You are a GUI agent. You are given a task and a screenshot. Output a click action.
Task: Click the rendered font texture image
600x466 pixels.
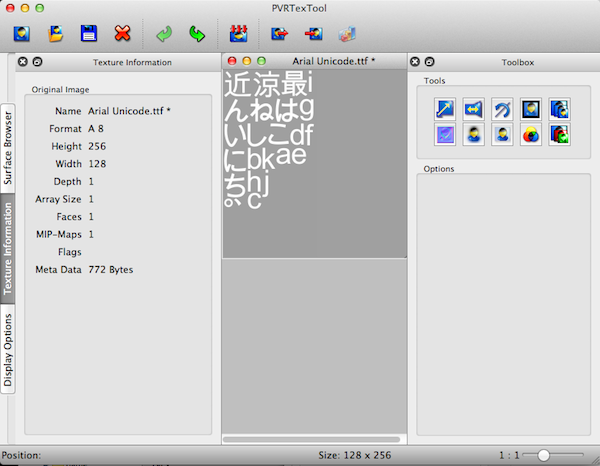point(315,164)
